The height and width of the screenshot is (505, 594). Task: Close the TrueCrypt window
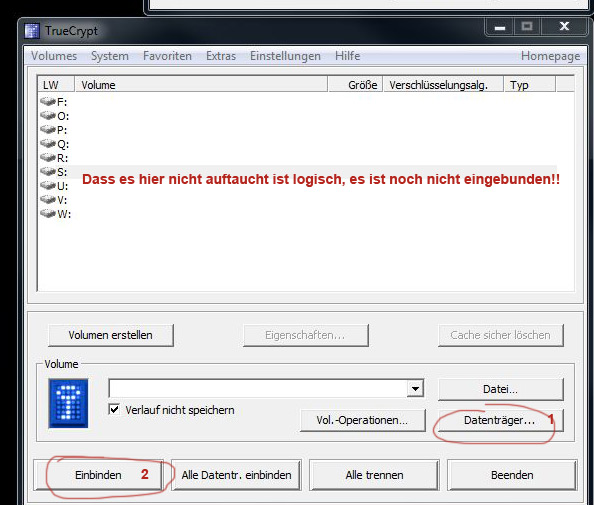click(564, 27)
